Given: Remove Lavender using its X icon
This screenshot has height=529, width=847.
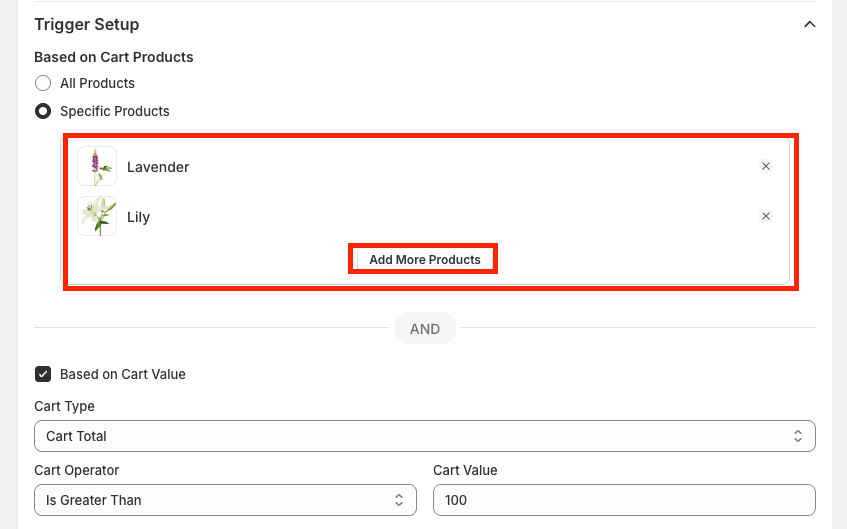Looking at the screenshot, I should pyautogui.click(x=766, y=167).
